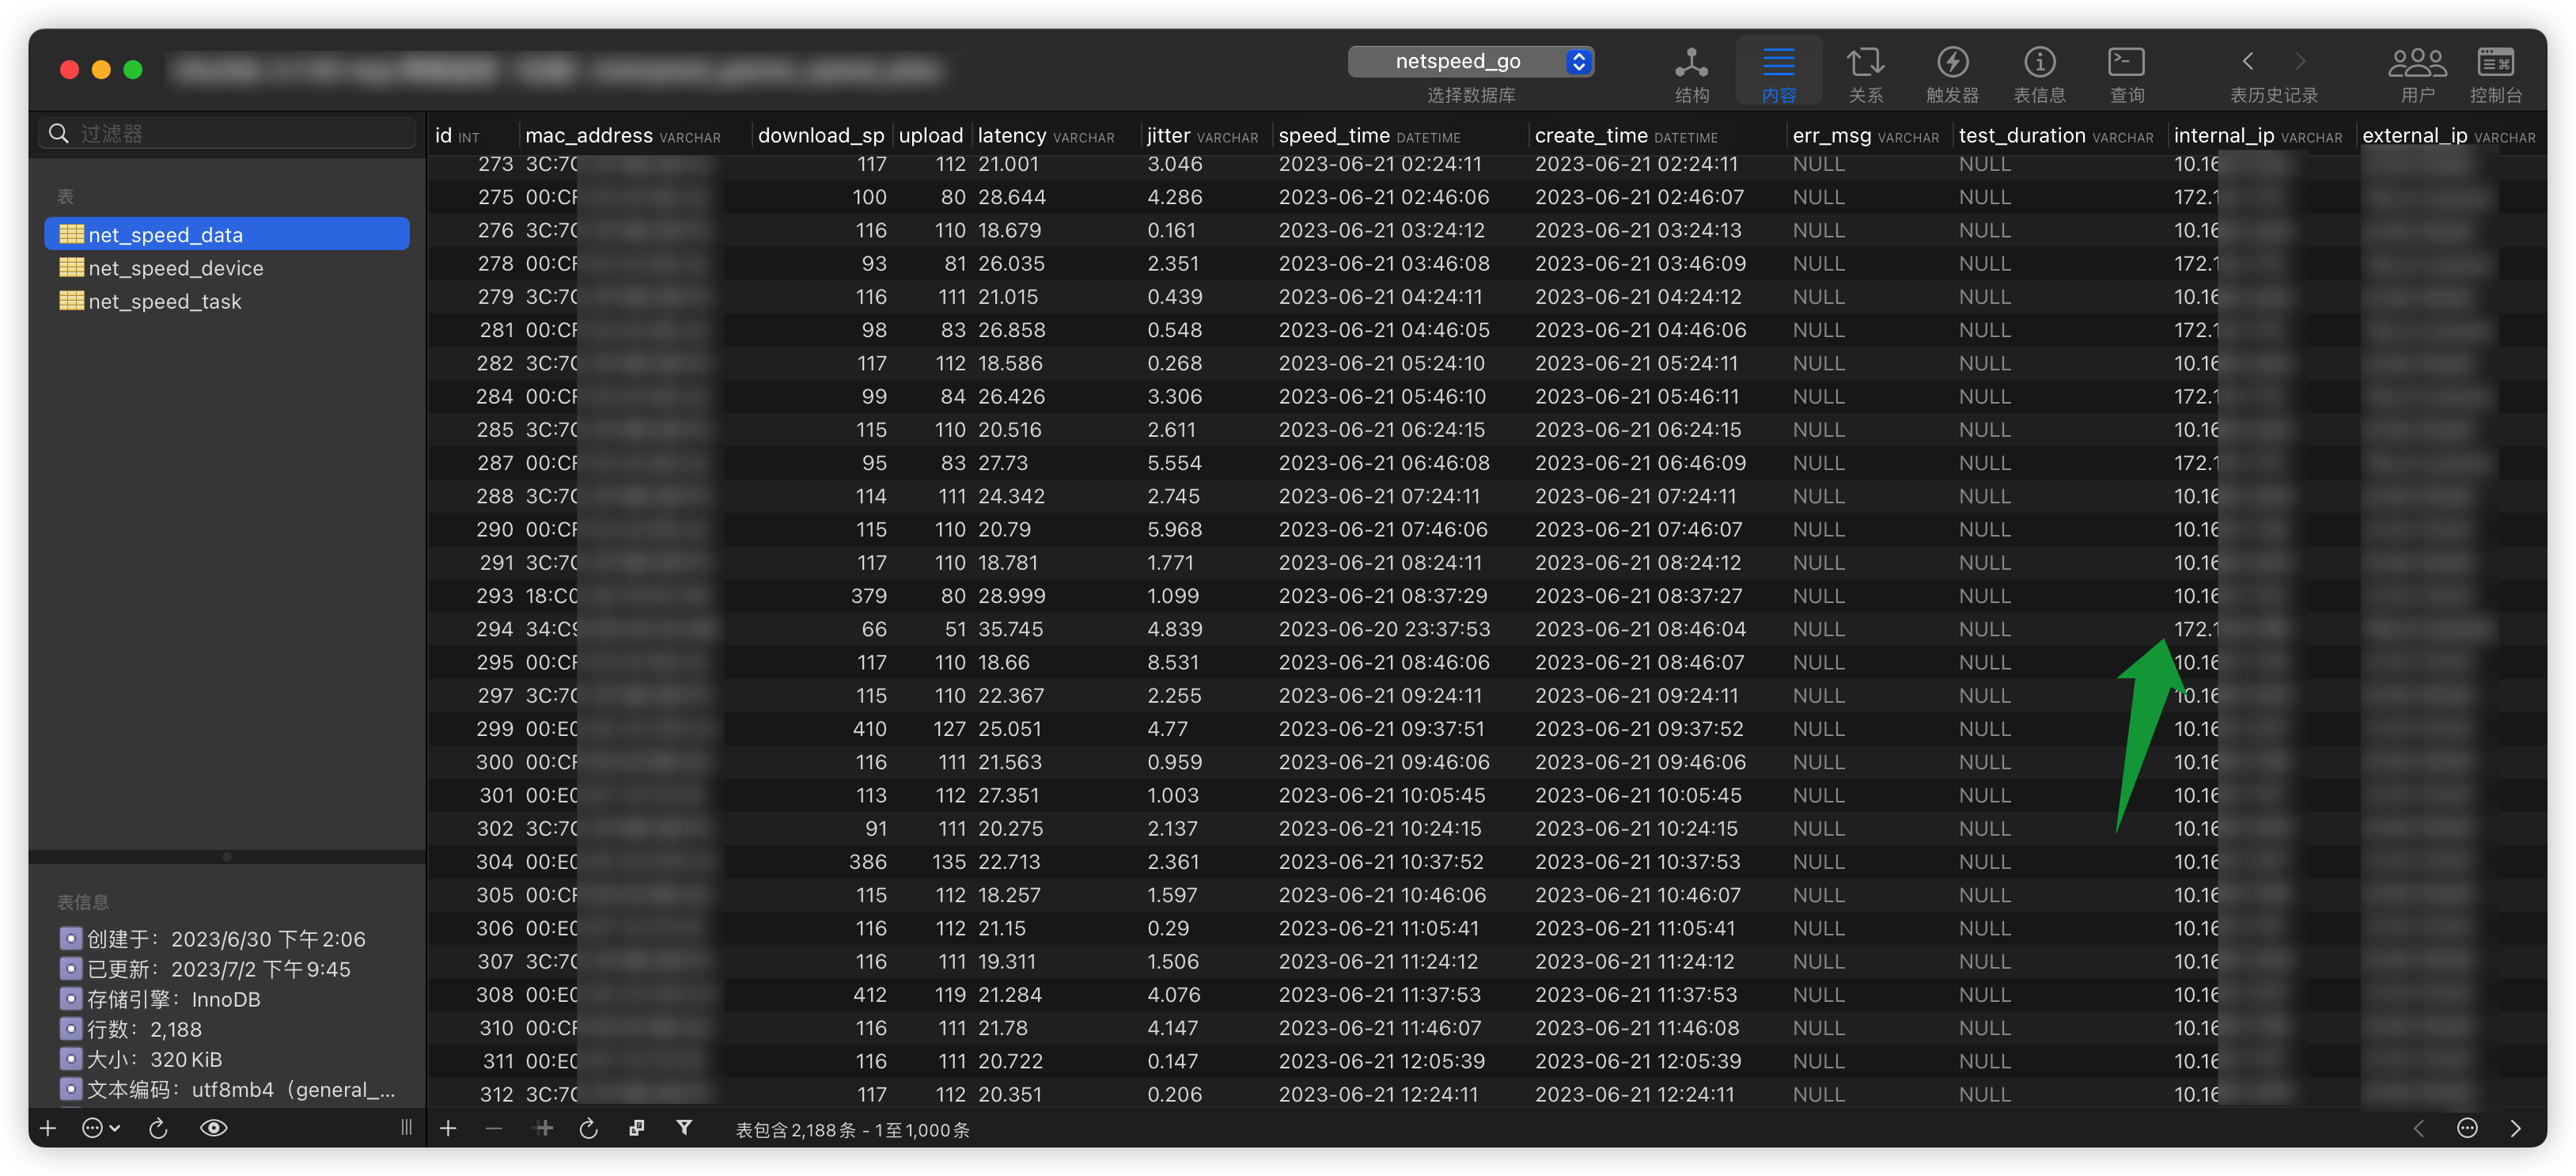This screenshot has height=1176, width=2576.
Task: Click the filter funnel icon below the table
Action: (684, 1128)
